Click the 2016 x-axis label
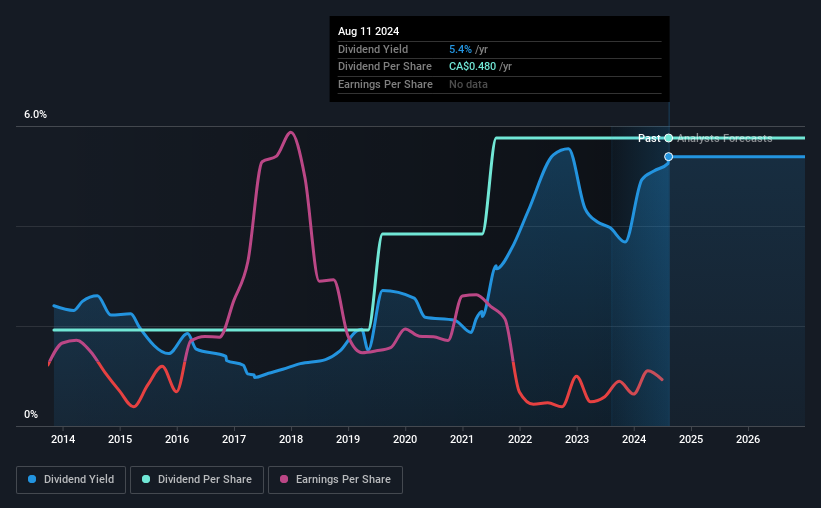 (x=177, y=439)
